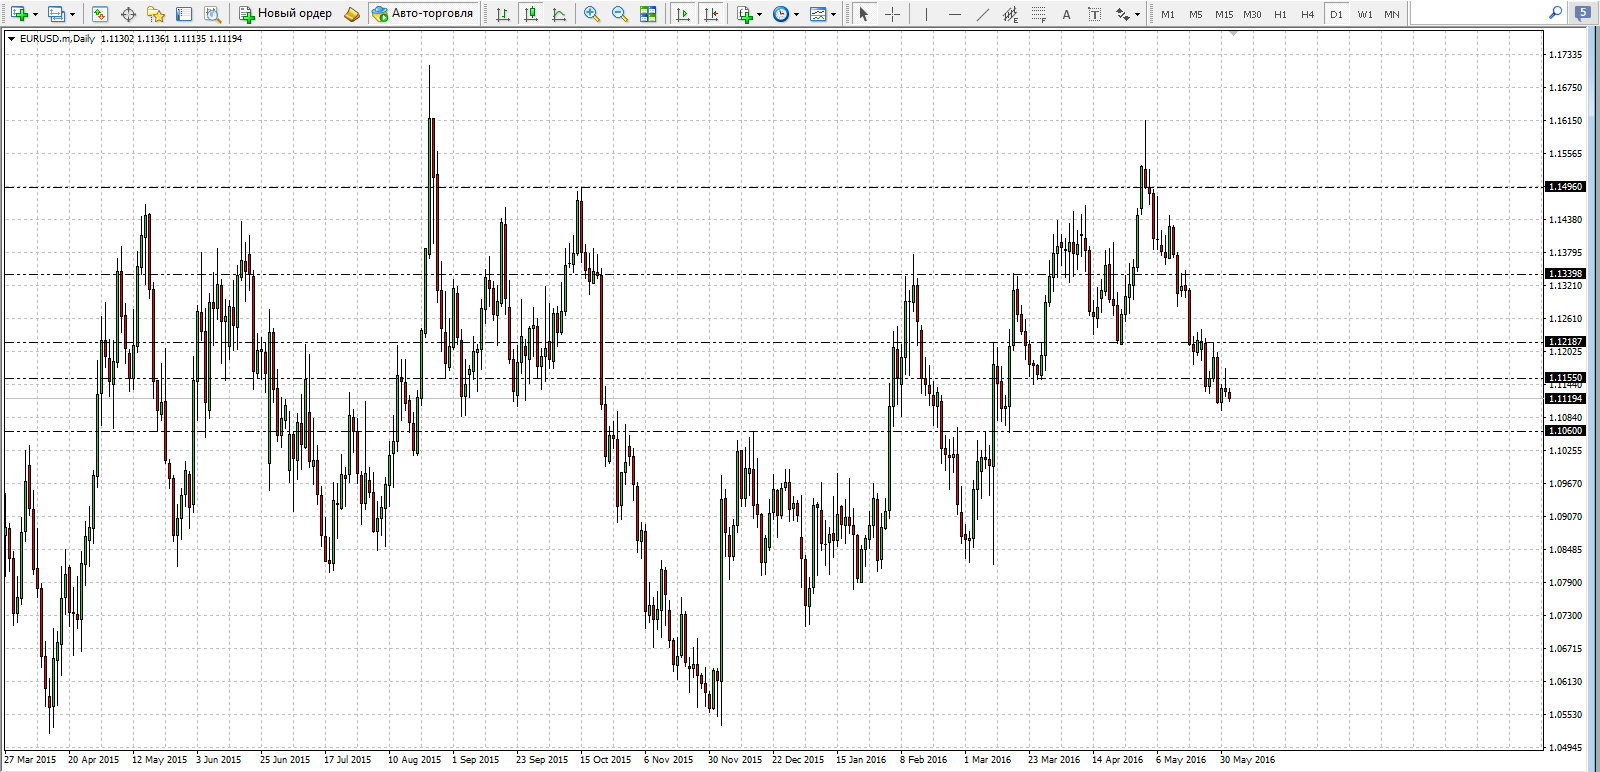
Task: Click the Periods clock icon
Action: [781, 14]
